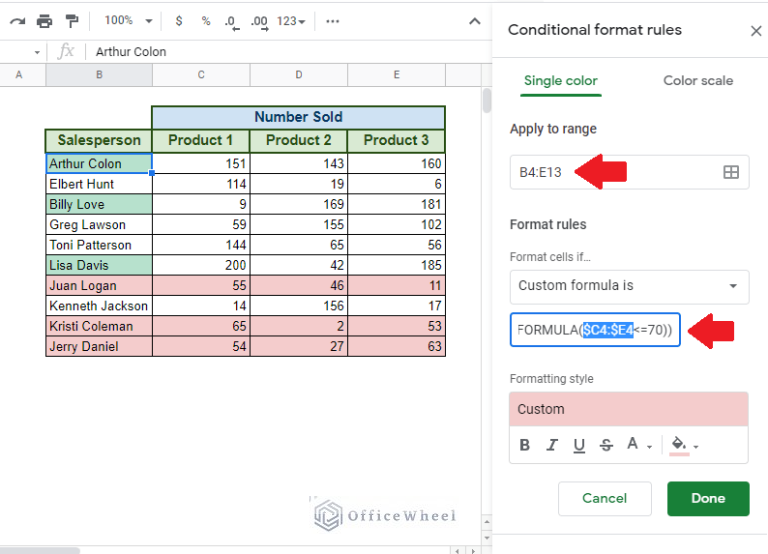Screen dimensions: 768x554
Task: Format as currency with dollar icon
Action: pos(179,21)
